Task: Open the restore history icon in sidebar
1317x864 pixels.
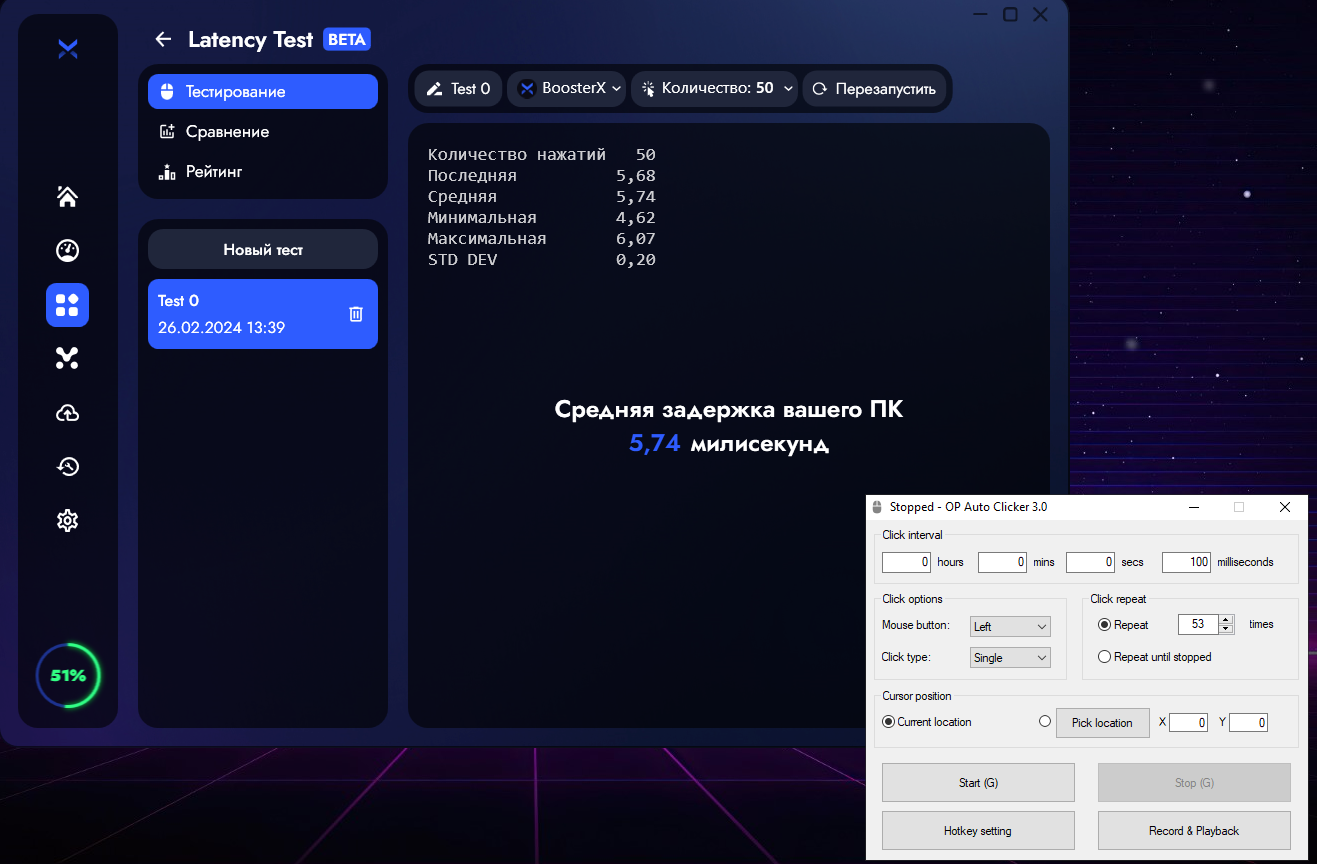Action: (67, 466)
